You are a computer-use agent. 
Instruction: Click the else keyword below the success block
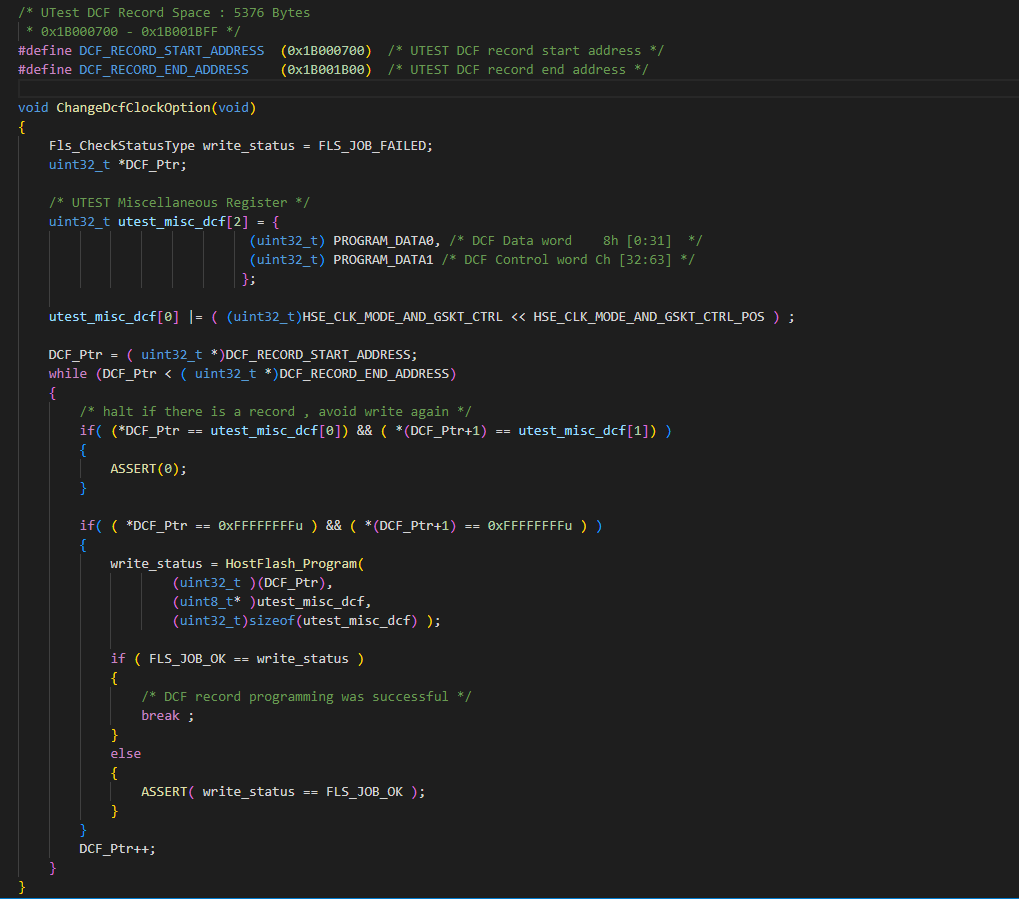click(x=125, y=753)
